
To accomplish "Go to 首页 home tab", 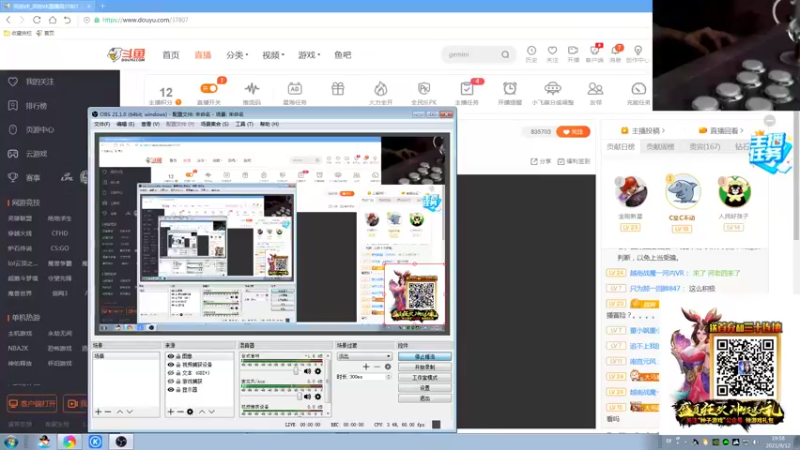I will tap(171, 55).
